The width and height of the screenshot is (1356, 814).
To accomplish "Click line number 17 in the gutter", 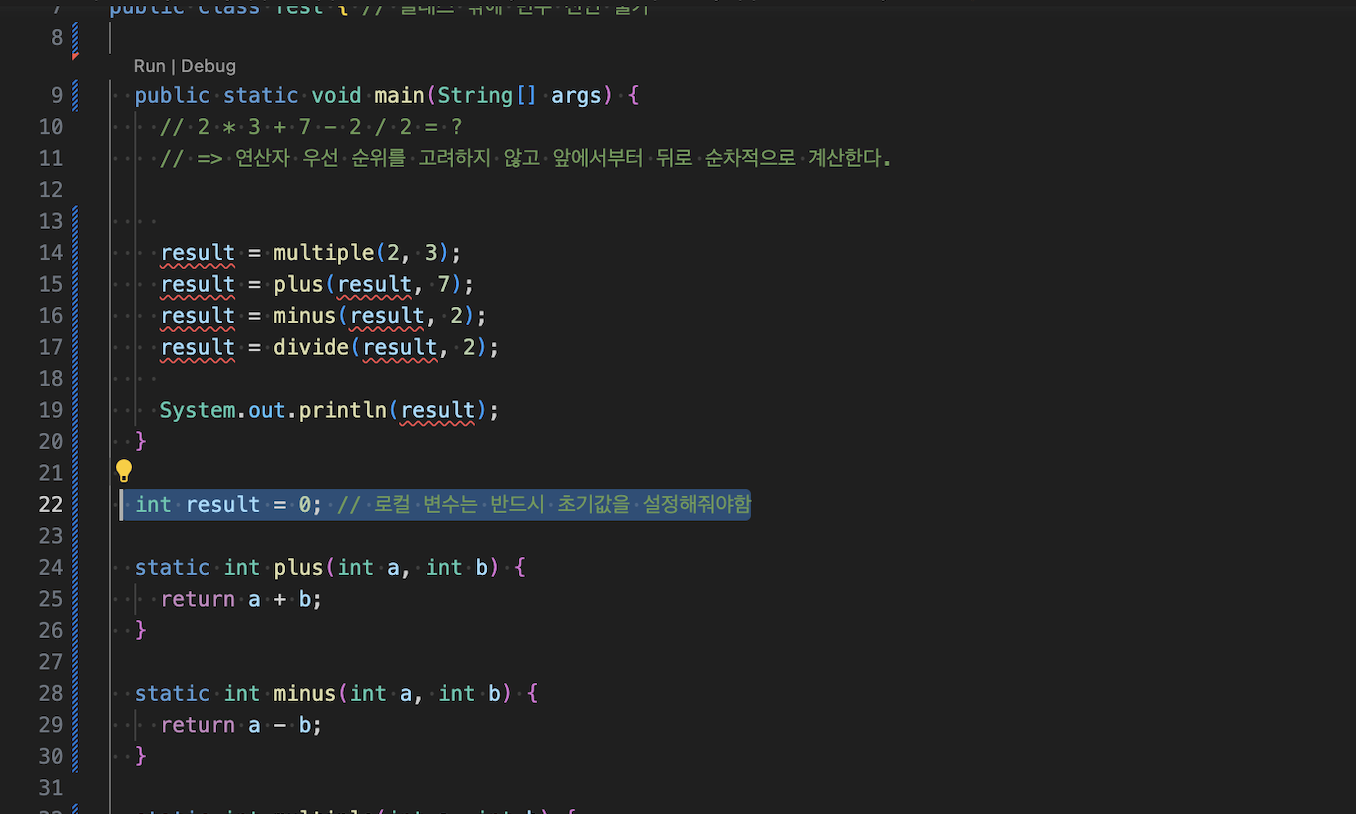I will point(50,347).
